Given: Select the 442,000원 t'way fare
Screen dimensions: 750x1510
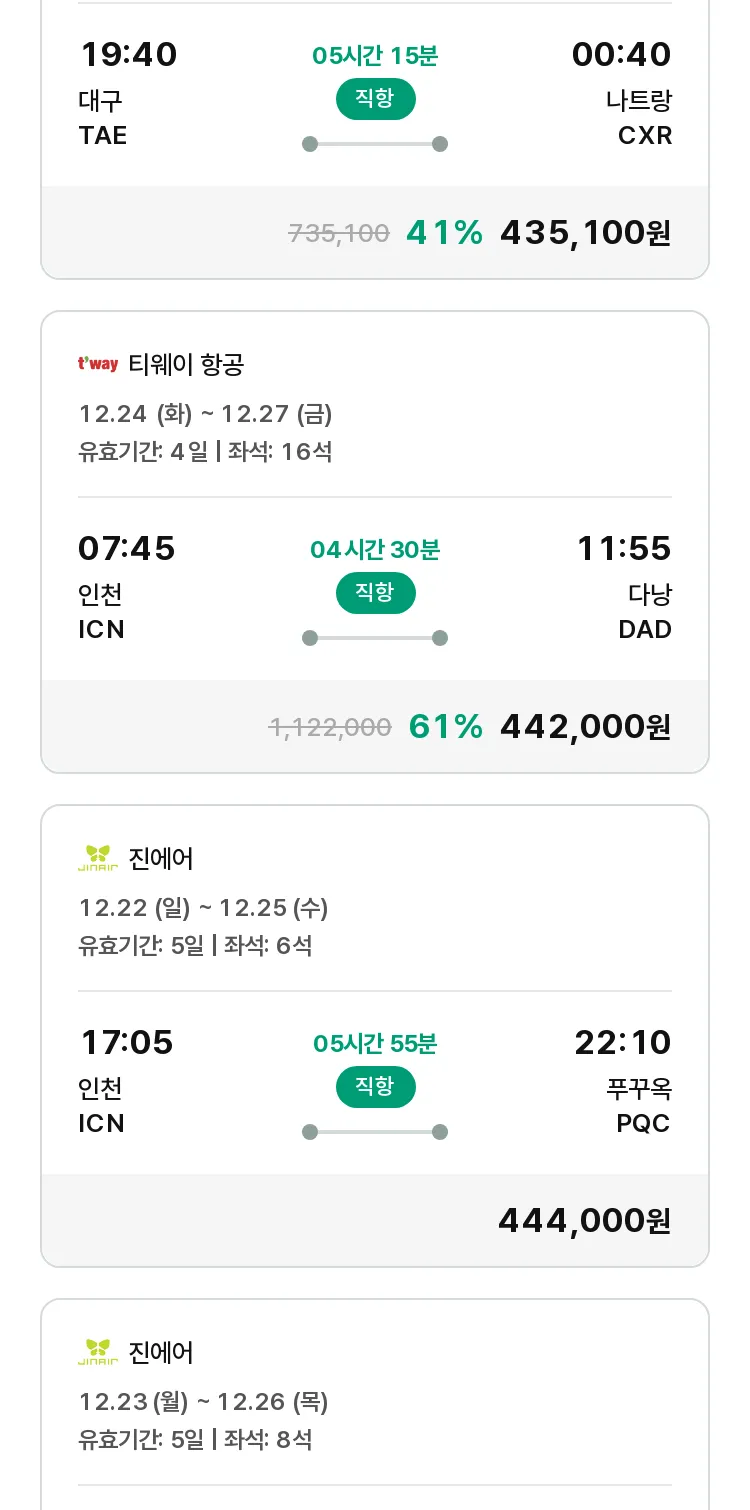Looking at the screenshot, I should pos(585,727).
